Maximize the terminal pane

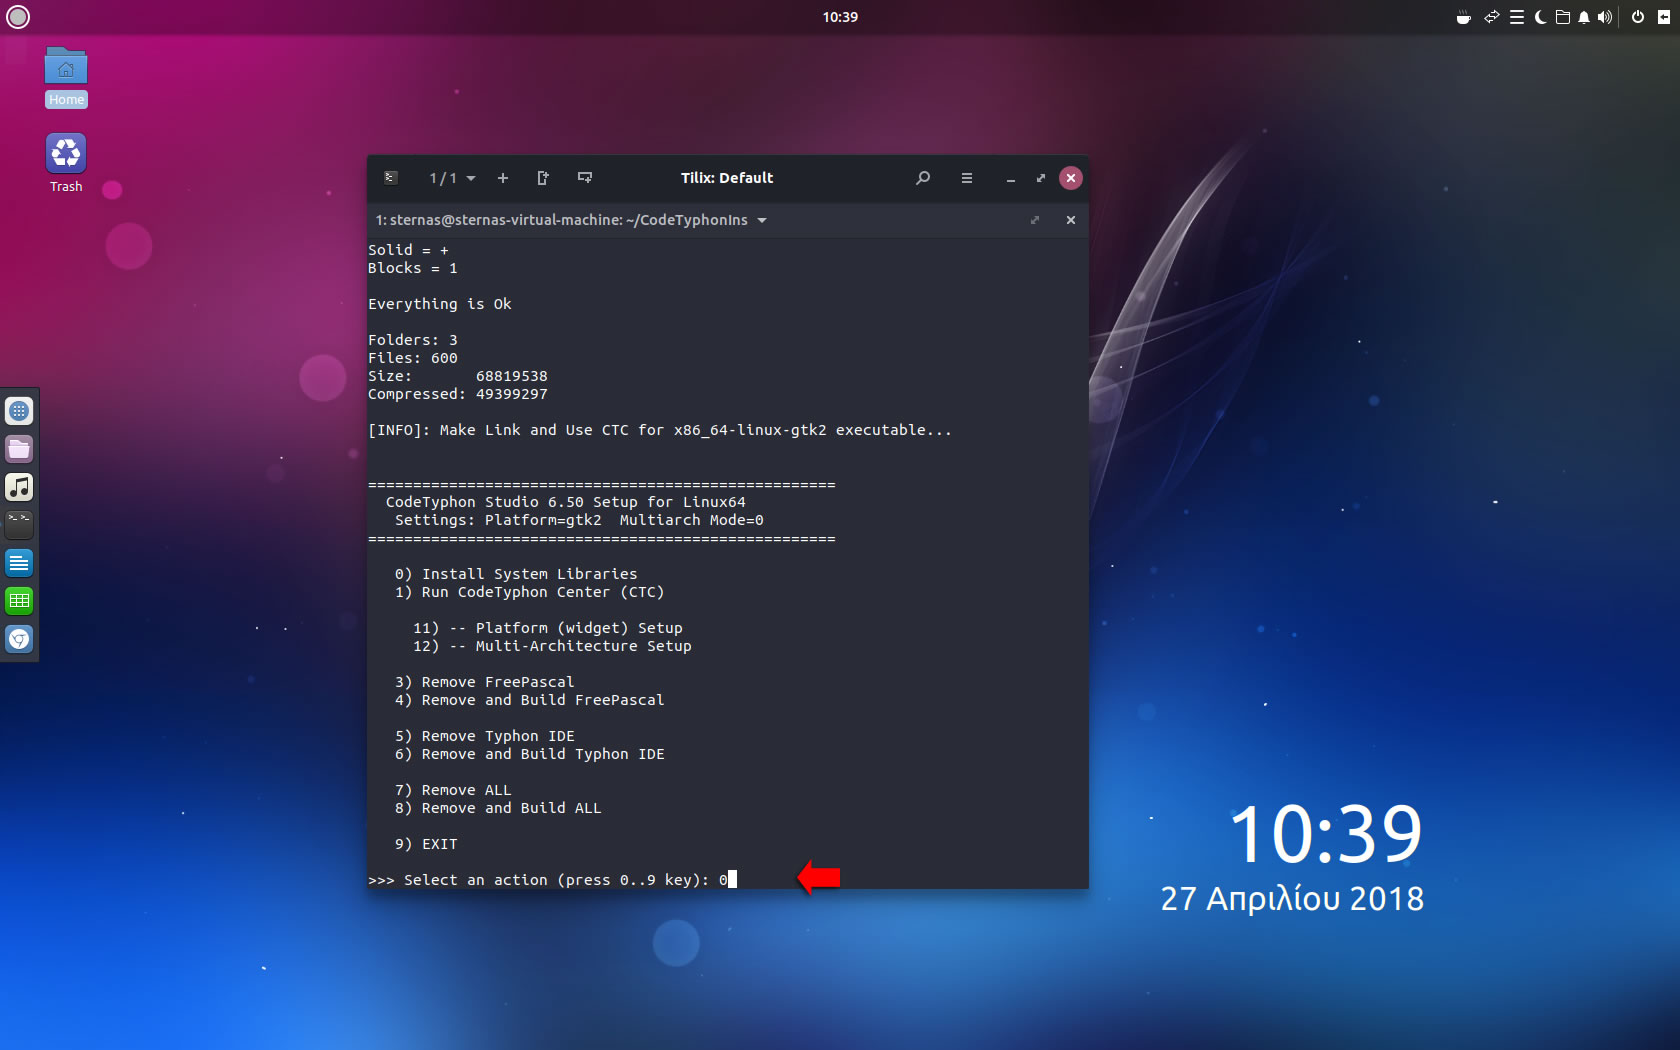[x=1035, y=220]
